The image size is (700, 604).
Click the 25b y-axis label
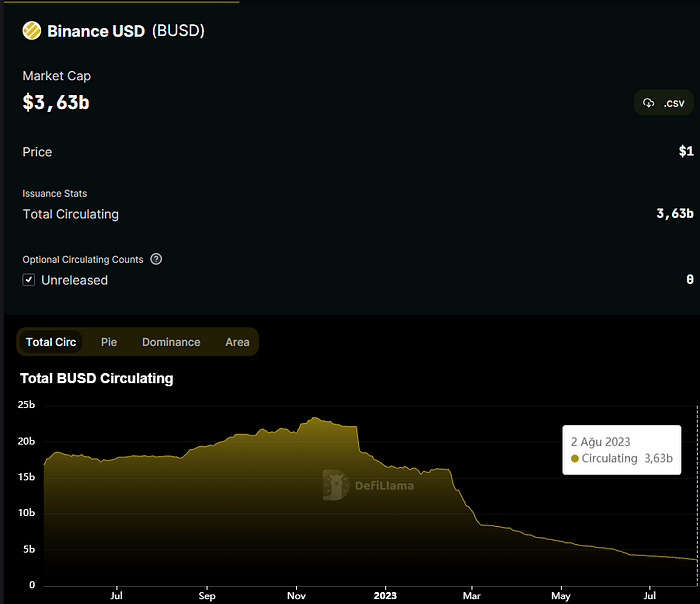click(26, 404)
